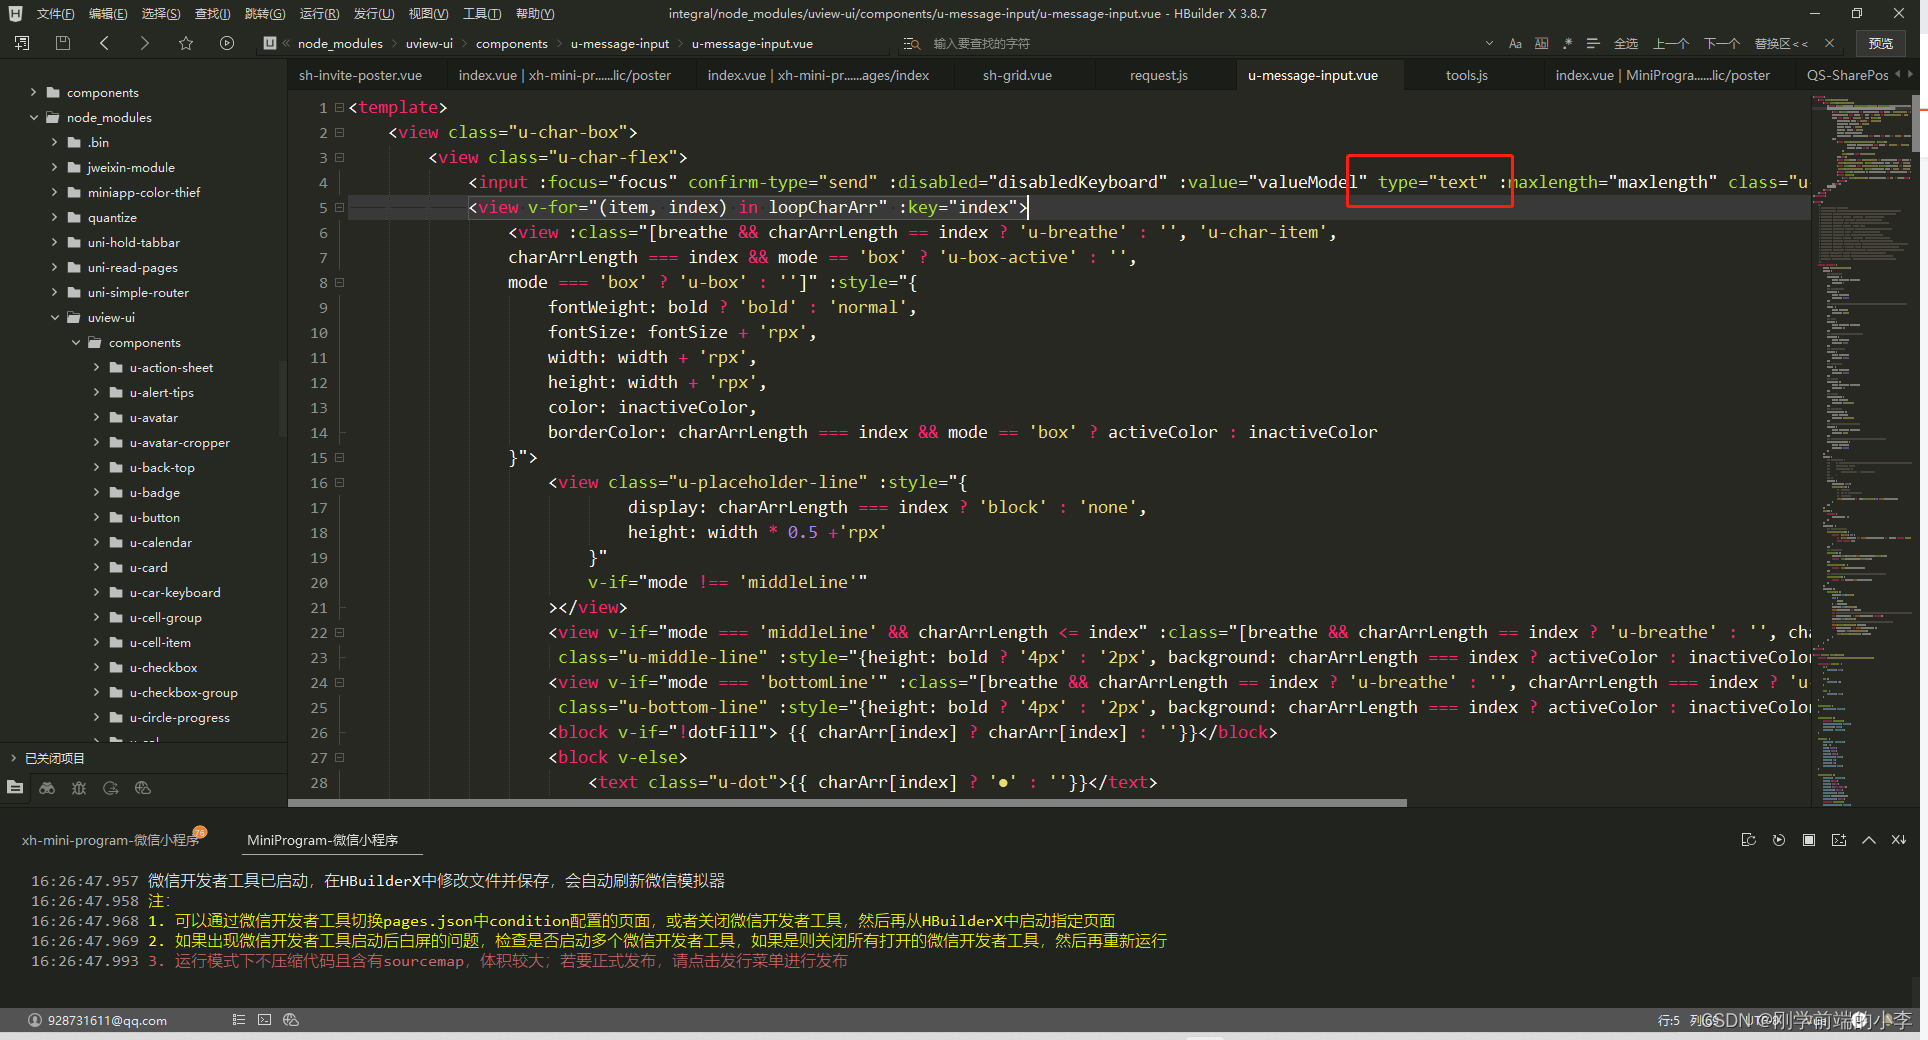1928x1040 pixels.
Task: Click the terminal icon in status bar
Action: point(264,1020)
